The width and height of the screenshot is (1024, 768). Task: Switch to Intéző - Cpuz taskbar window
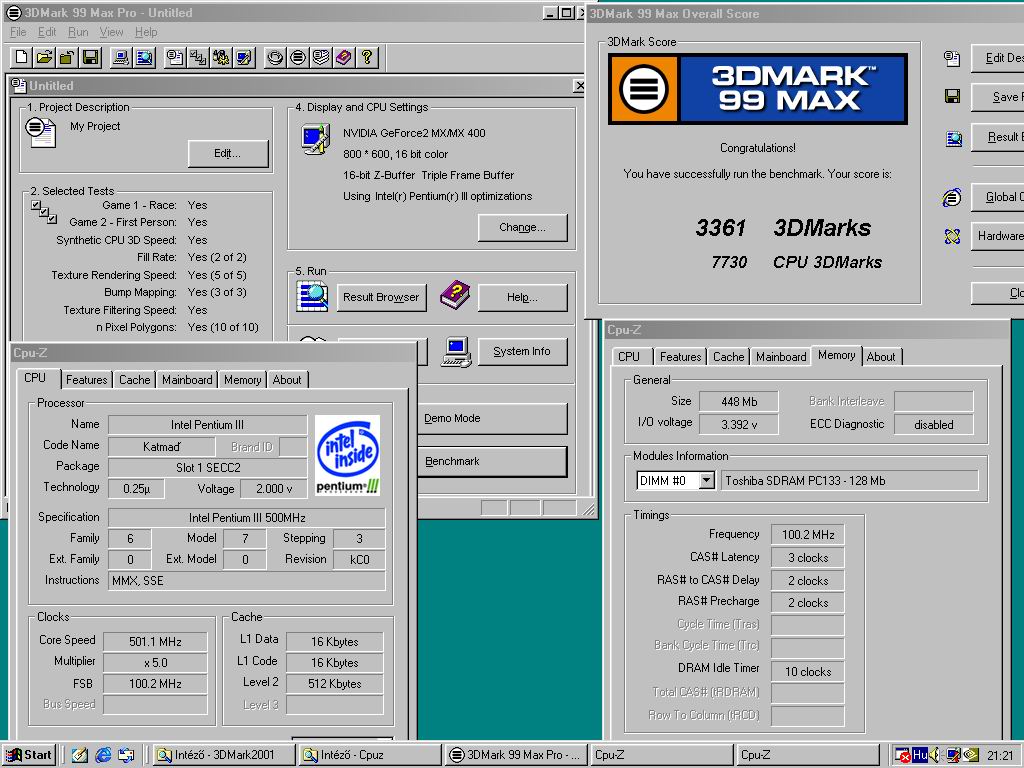pos(370,755)
